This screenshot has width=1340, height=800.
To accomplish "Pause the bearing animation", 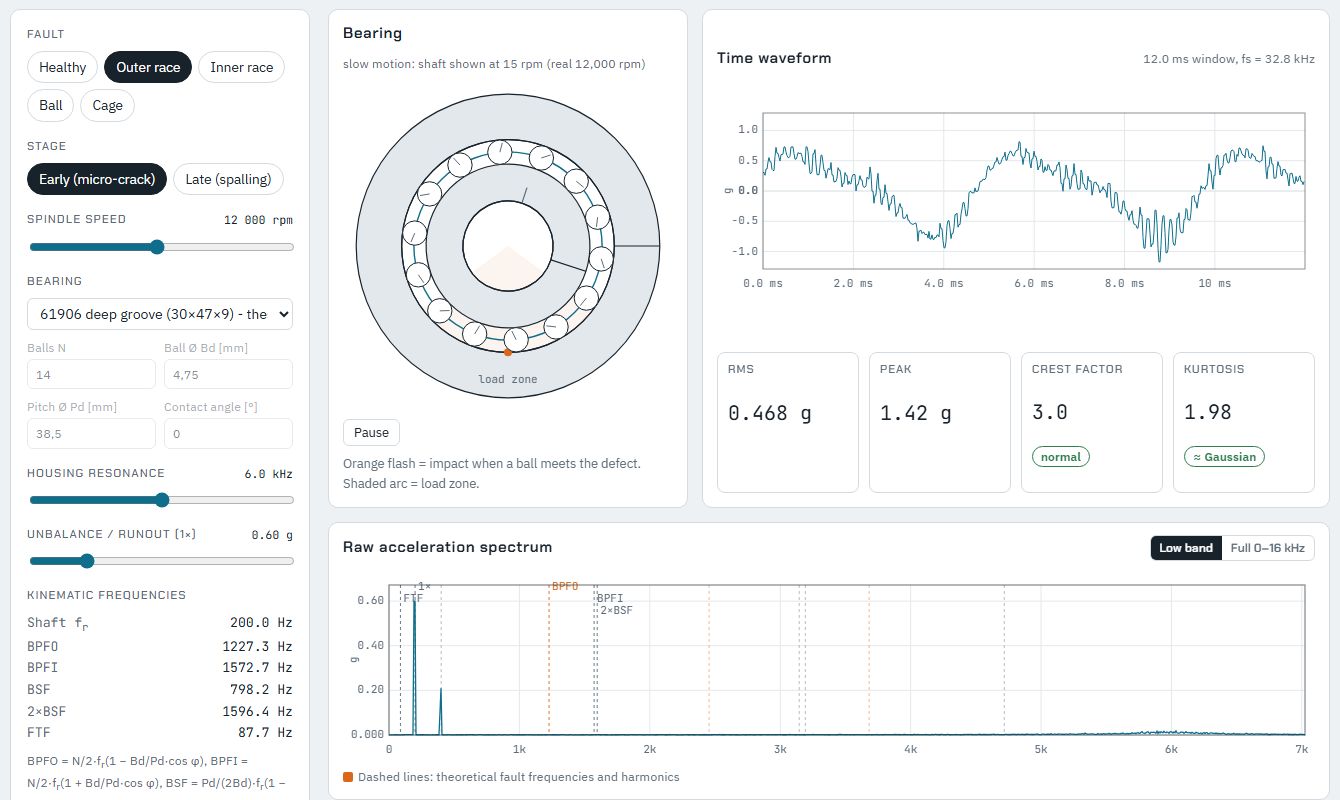I will point(371,432).
